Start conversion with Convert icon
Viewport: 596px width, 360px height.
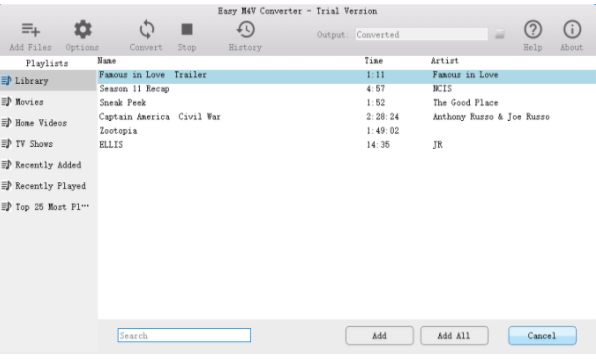click(x=146, y=30)
